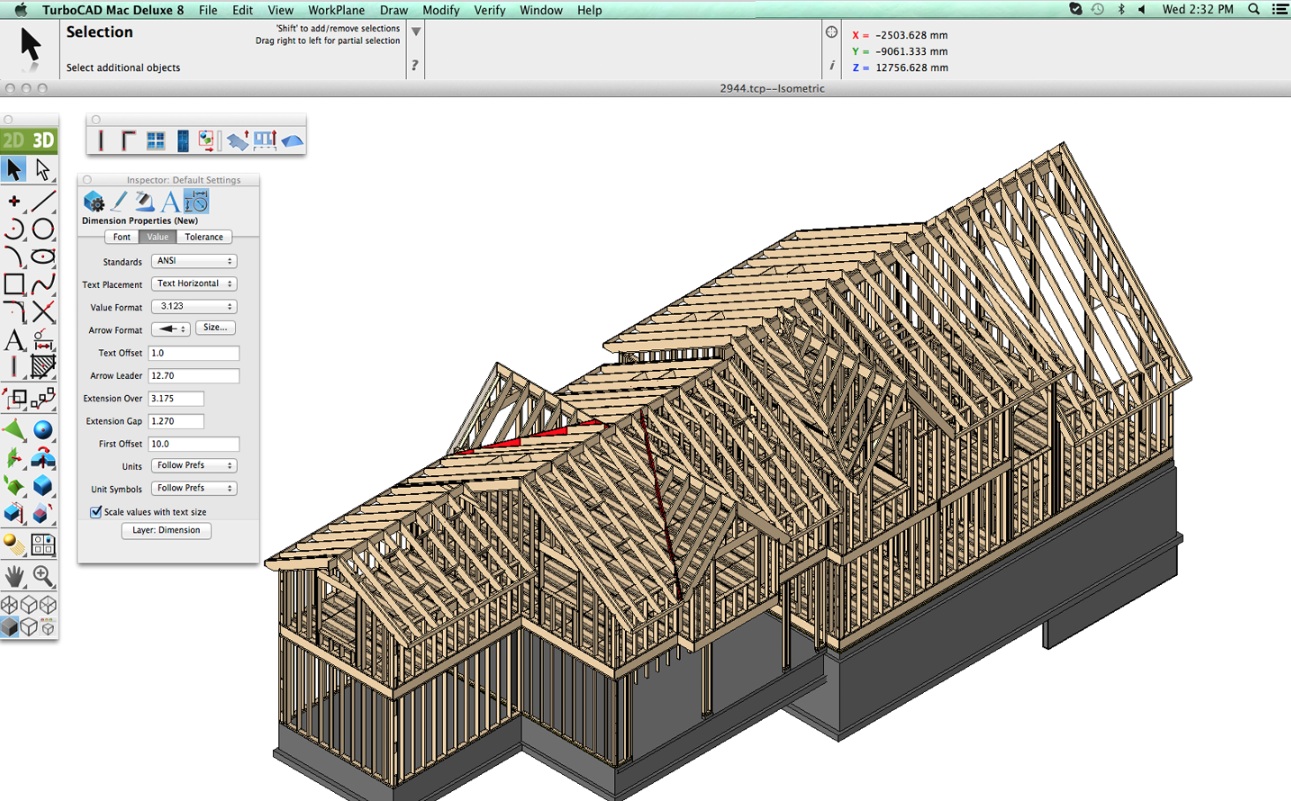Viewport: 1291px width, 801px height.
Task: Select the Line drawing tool
Action: pos(43,201)
